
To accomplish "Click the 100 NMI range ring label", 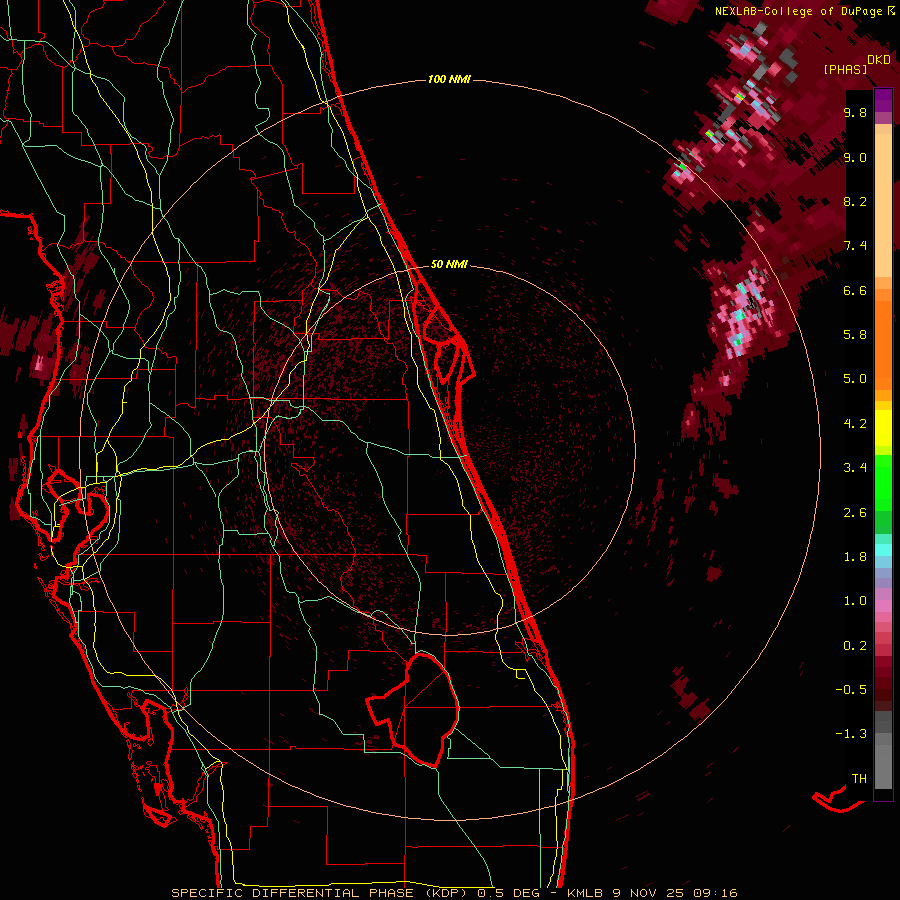I will (x=449, y=79).
